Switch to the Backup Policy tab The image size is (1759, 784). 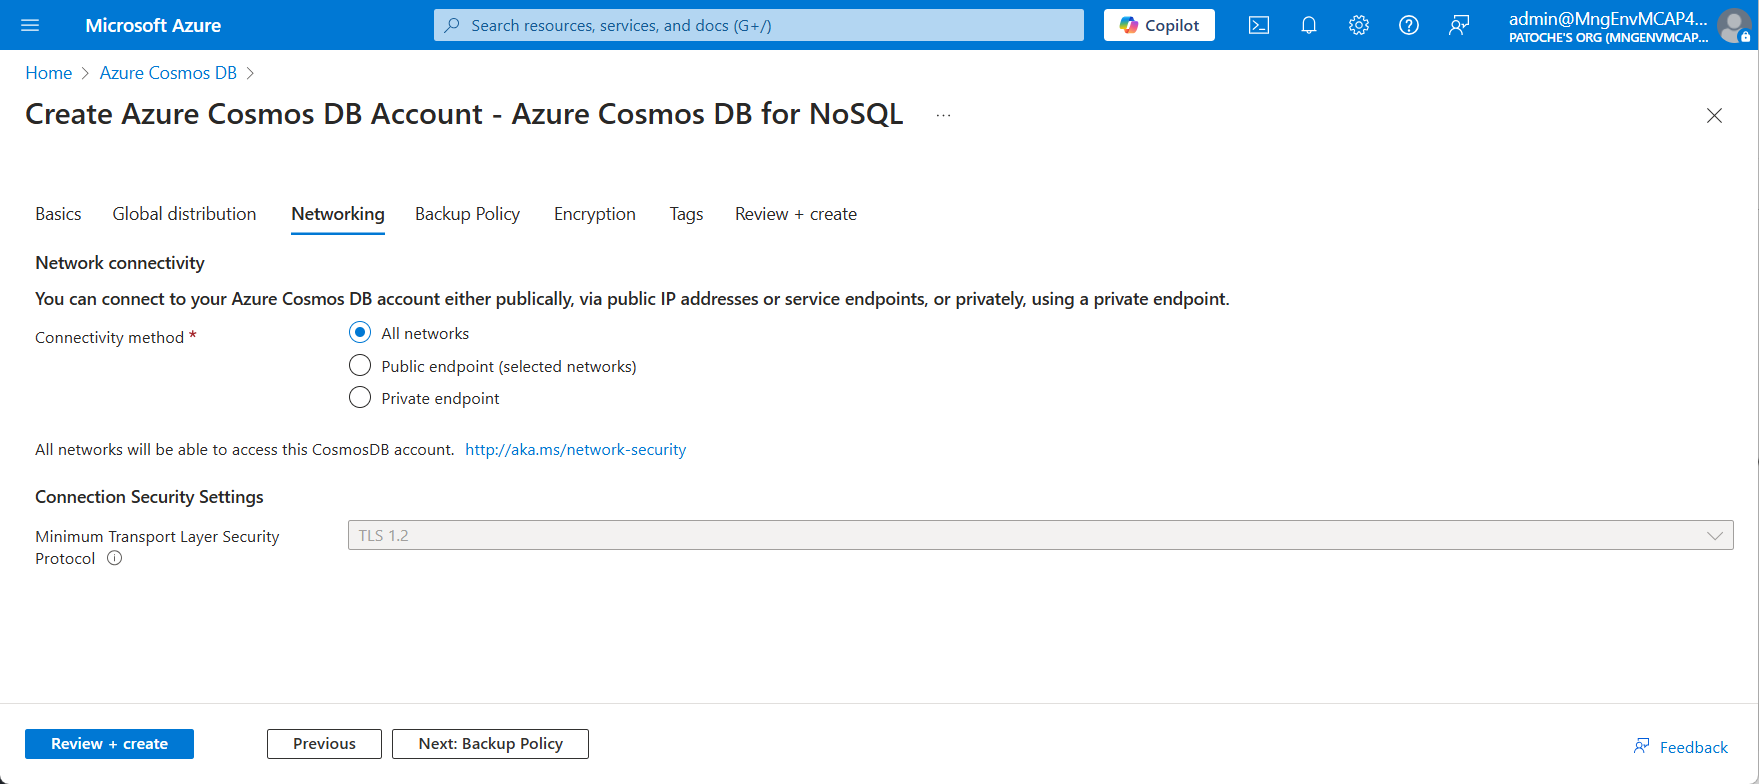pos(467,214)
